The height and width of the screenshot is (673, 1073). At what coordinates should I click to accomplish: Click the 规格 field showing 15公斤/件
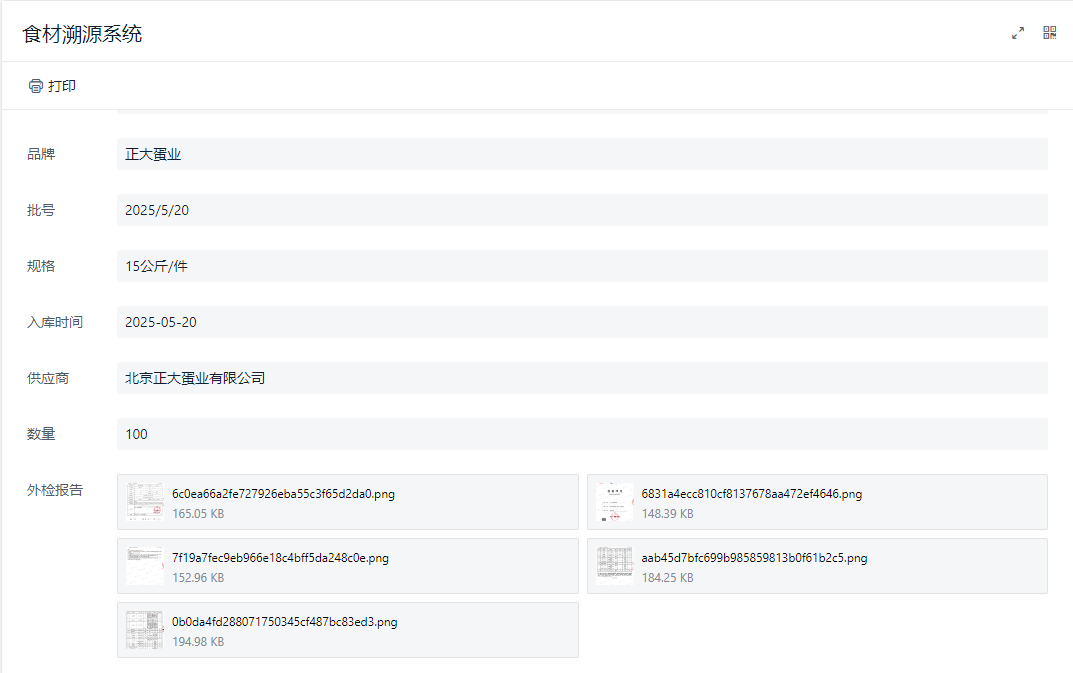(582, 266)
